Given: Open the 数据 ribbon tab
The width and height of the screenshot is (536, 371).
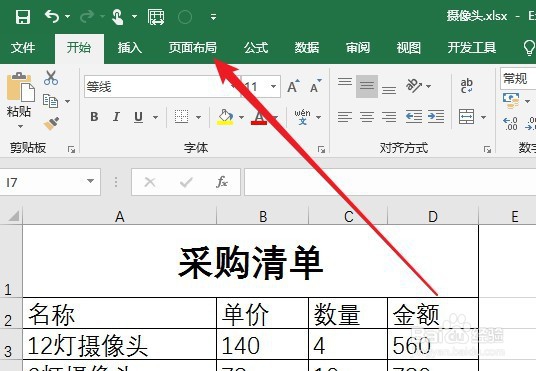Looking at the screenshot, I should (x=307, y=48).
